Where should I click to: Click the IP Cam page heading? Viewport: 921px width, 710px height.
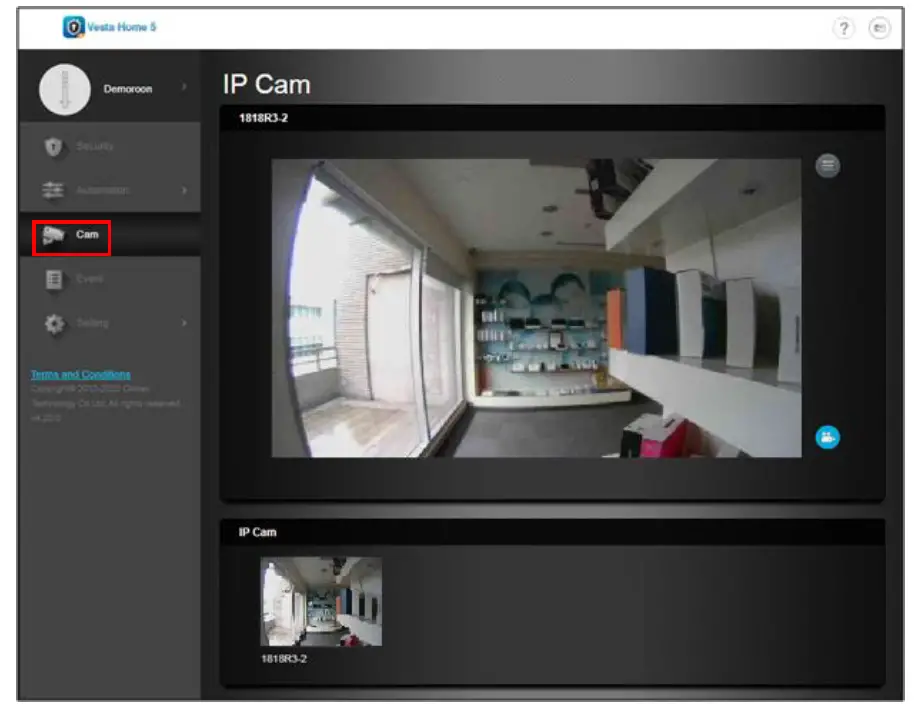click(x=266, y=85)
